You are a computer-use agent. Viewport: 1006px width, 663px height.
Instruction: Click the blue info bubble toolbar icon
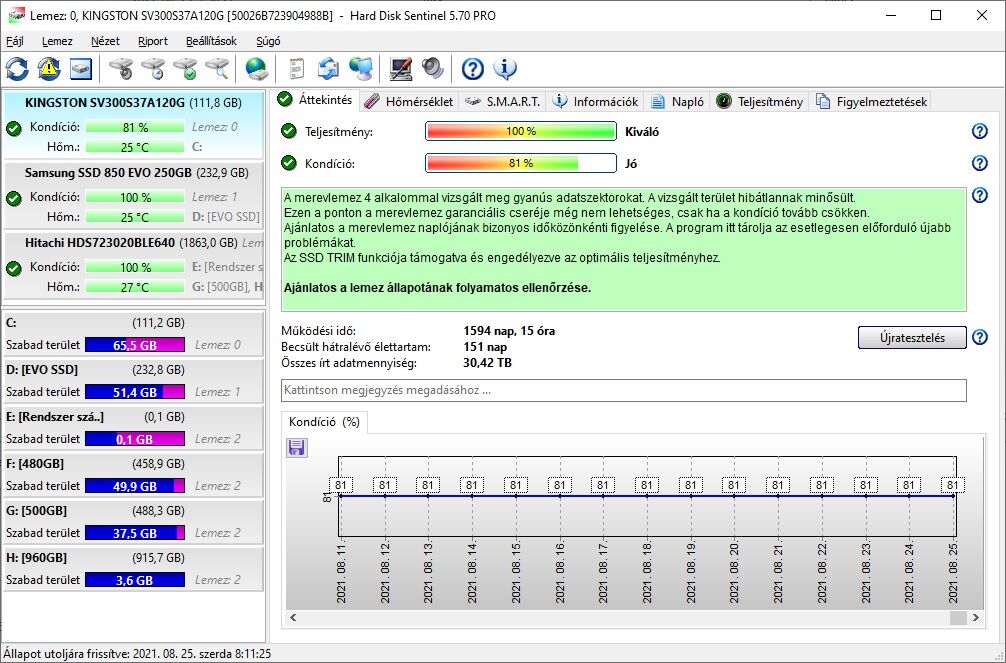pyautogui.click(x=505, y=69)
